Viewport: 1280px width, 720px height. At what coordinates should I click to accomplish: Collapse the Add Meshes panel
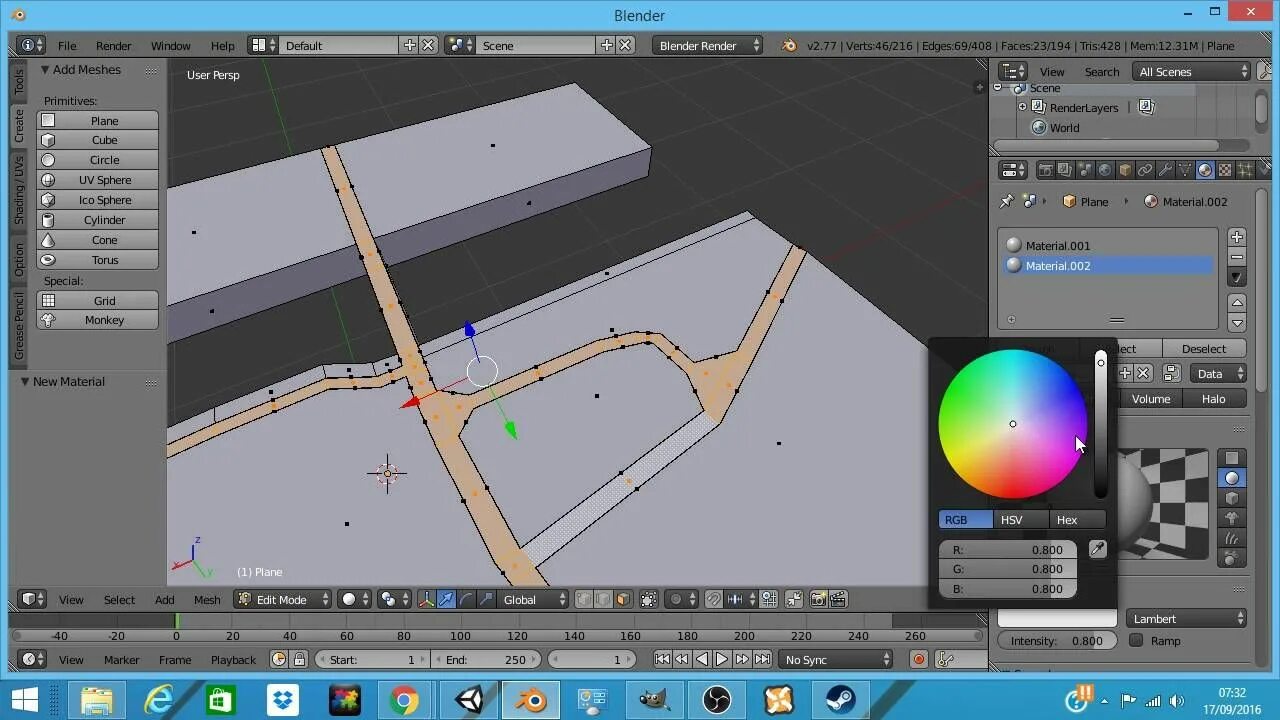point(45,70)
